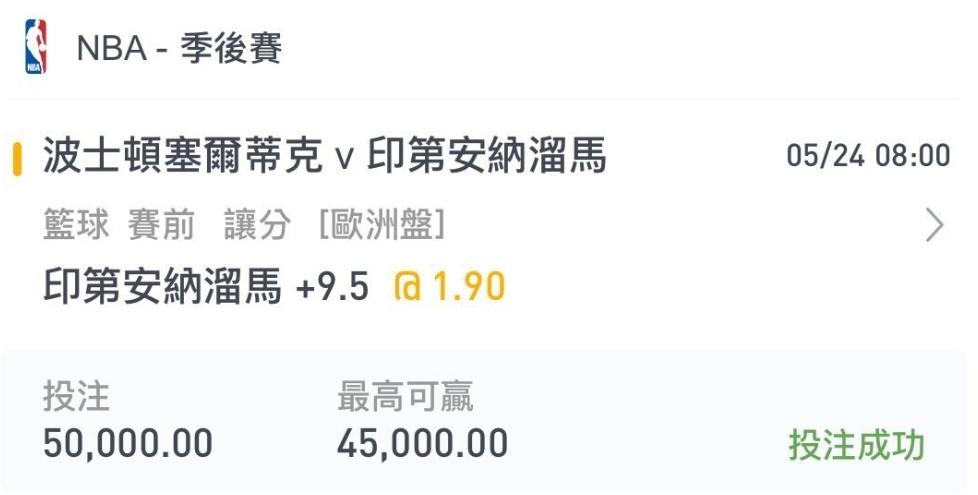Click the 05/24 08:00 match time

pos(868,155)
